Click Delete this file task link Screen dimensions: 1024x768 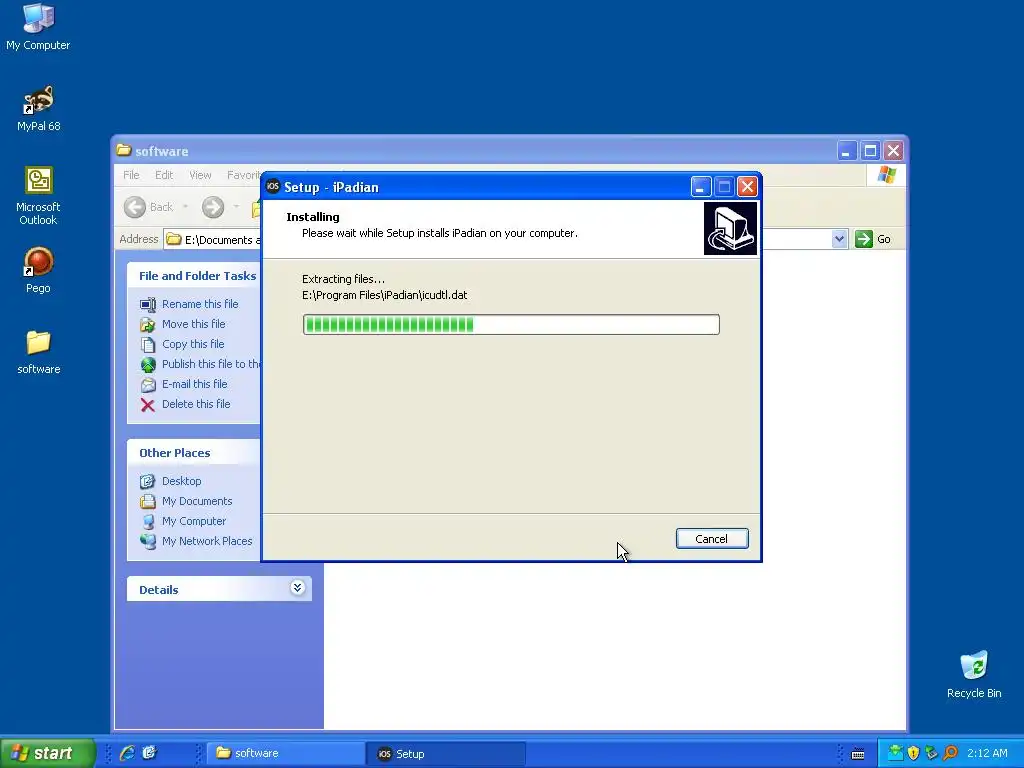(196, 404)
